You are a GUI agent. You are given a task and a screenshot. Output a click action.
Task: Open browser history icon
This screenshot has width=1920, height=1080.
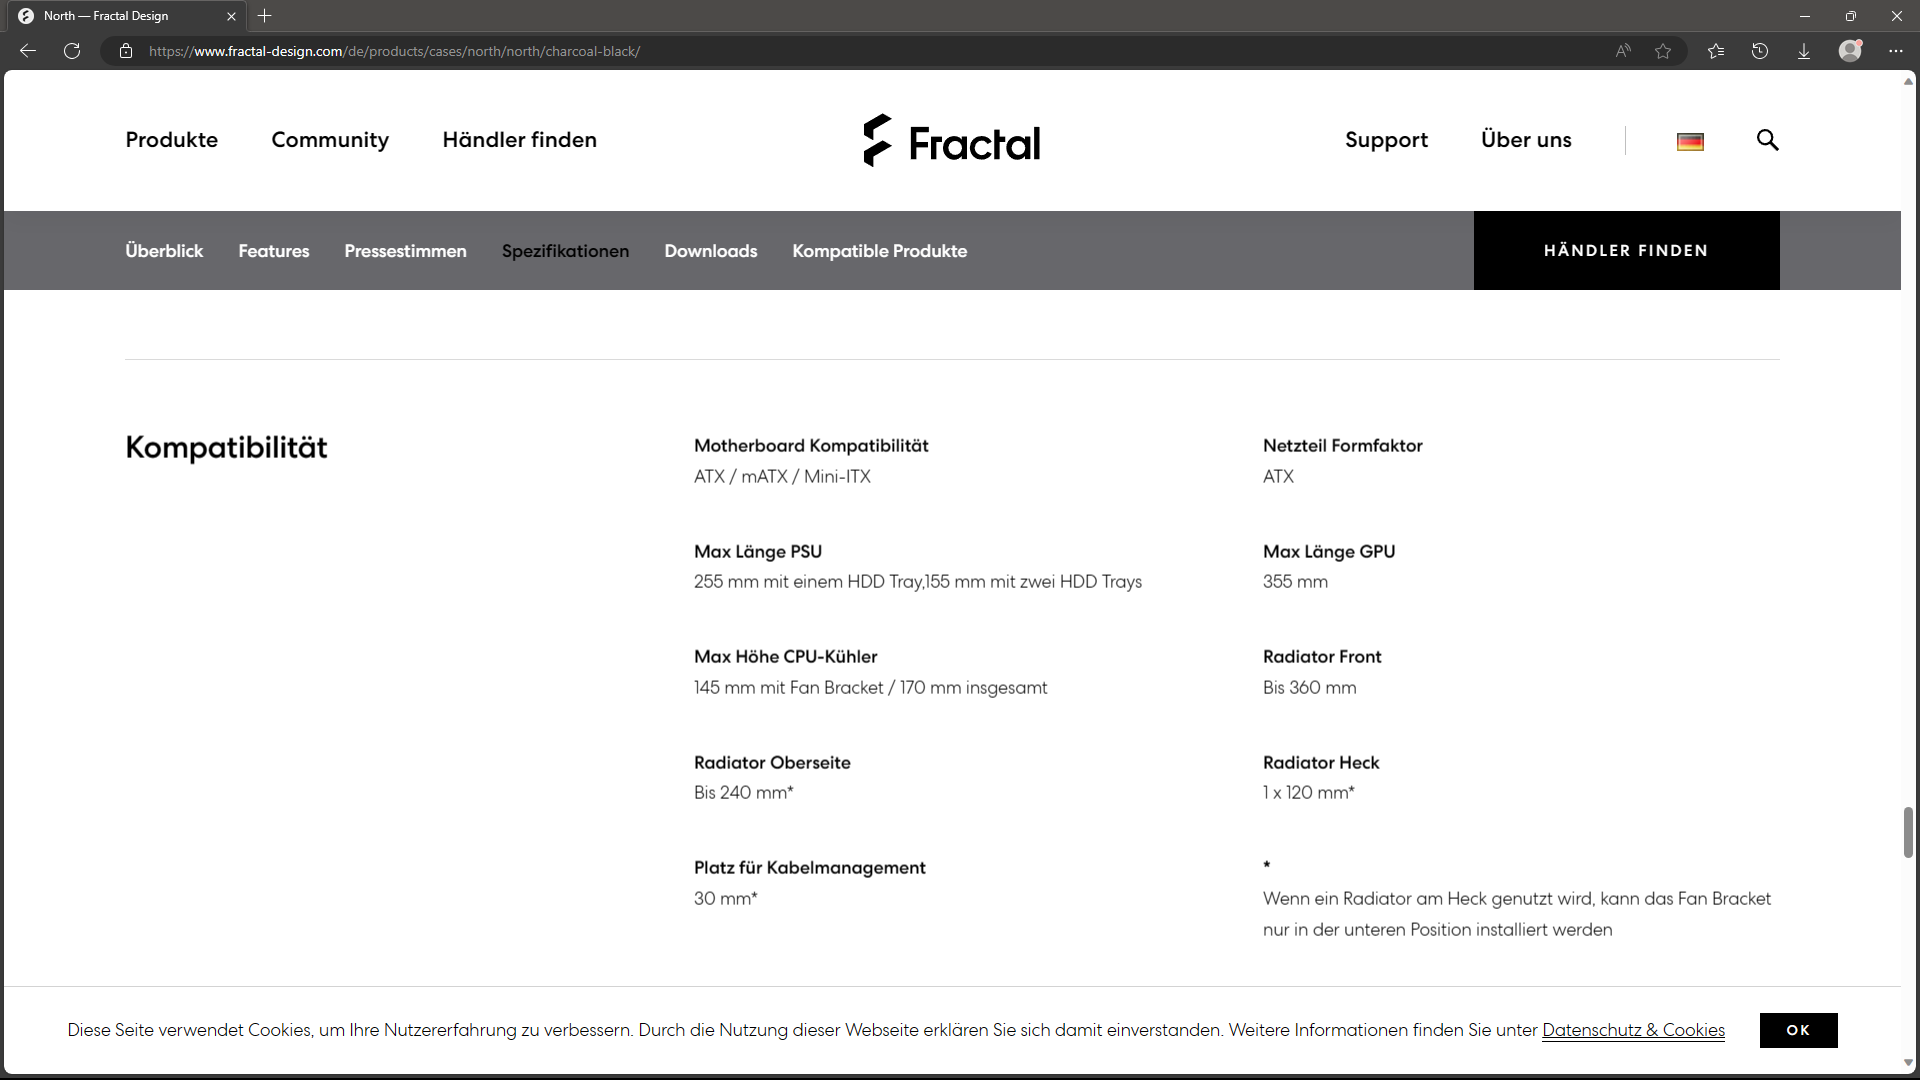1760,51
